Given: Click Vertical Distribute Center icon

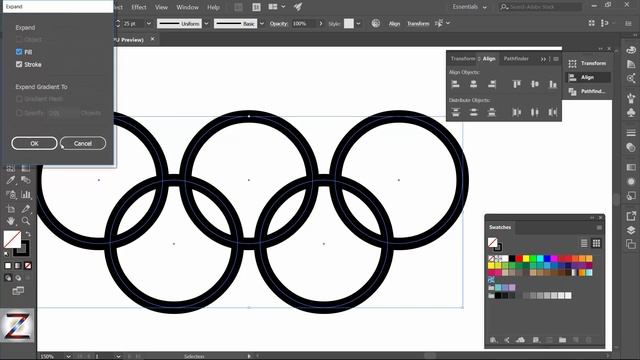Looking at the screenshot, I should tap(473, 112).
